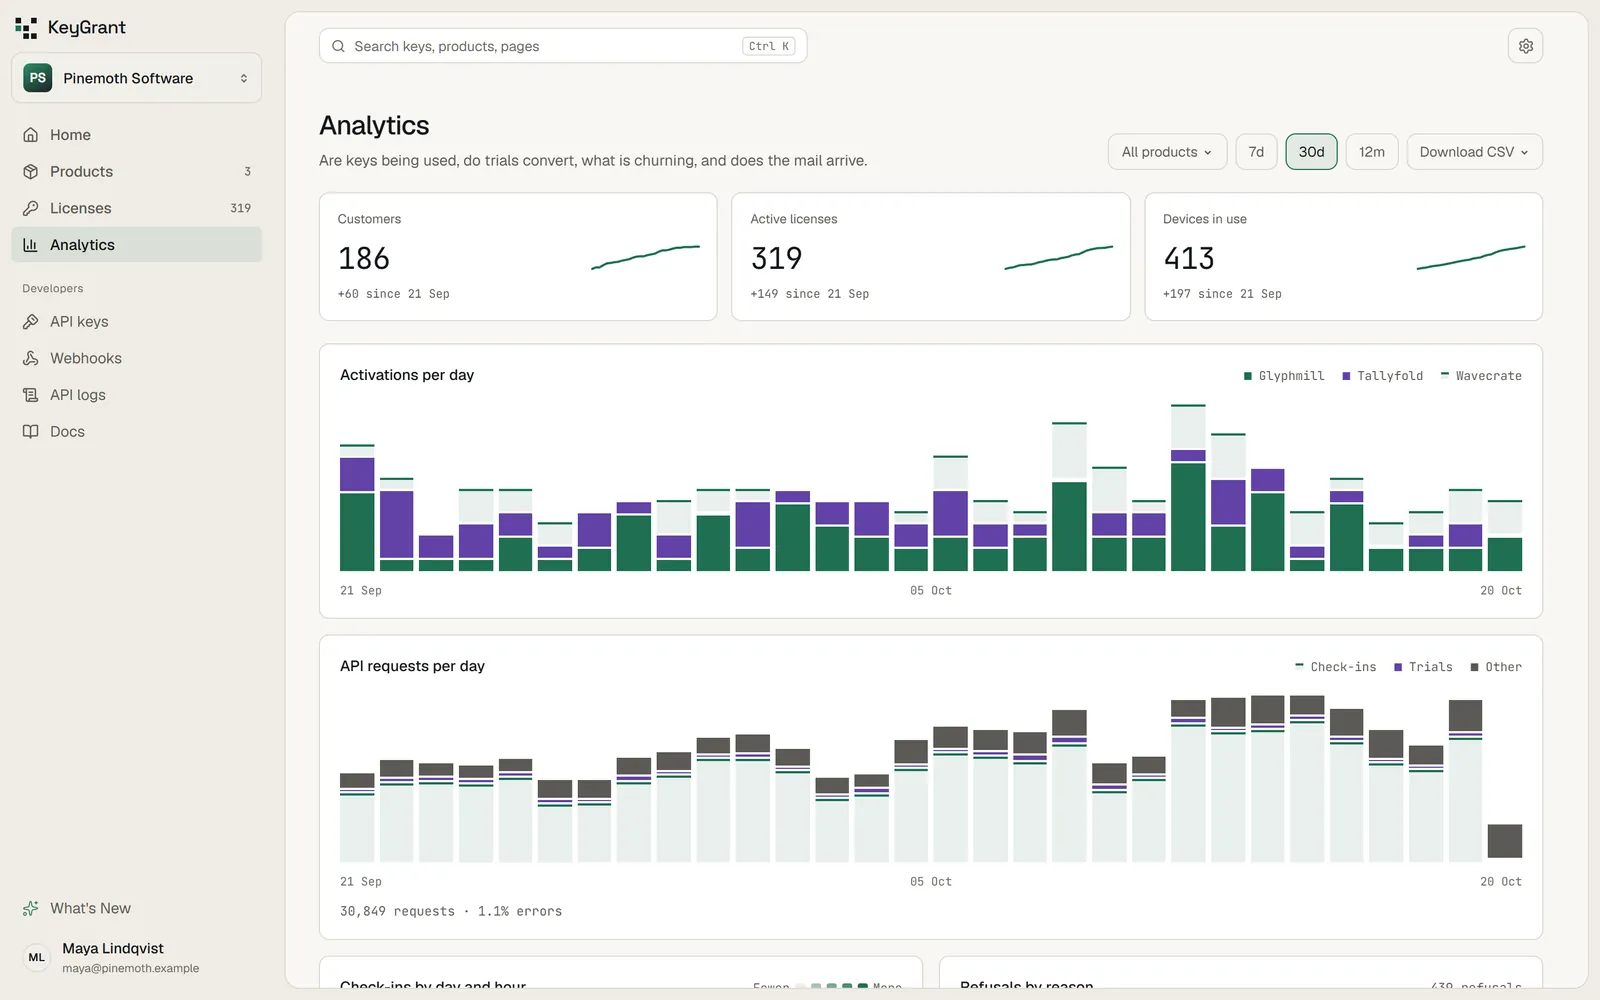Click the Ctrl K shortcut badge

pos(769,46)
